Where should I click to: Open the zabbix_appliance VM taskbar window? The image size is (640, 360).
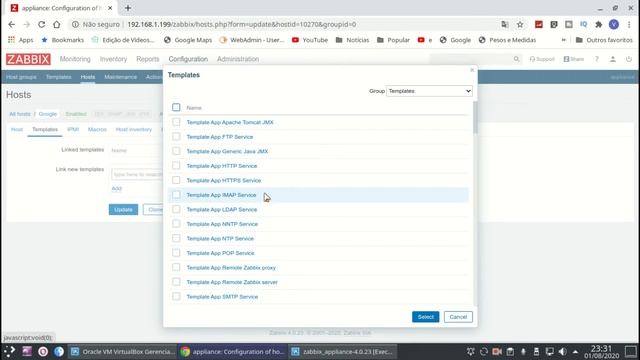tap(342, 351)
